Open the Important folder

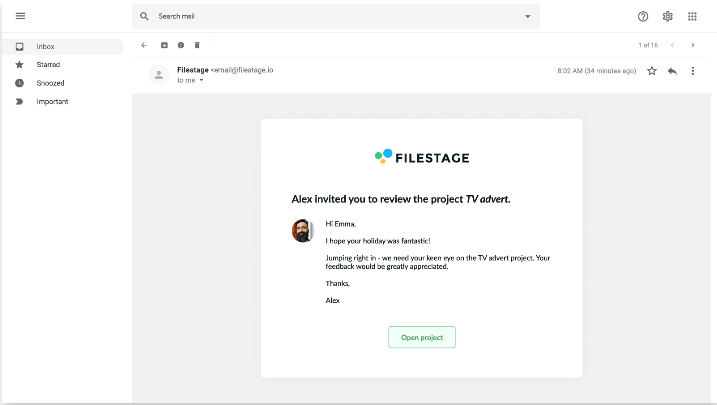[52, 101]
